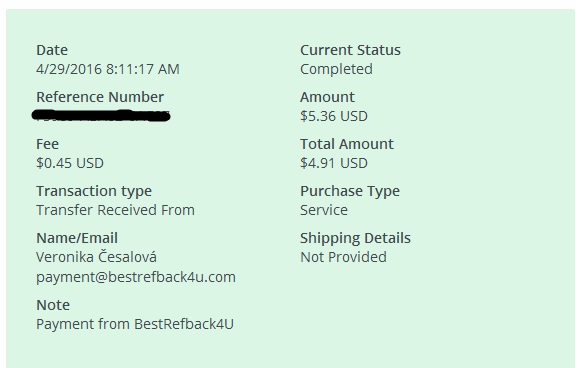
Task: Select the date 4/29/2016 8:11:17 AM
Action: coord(108,69)
